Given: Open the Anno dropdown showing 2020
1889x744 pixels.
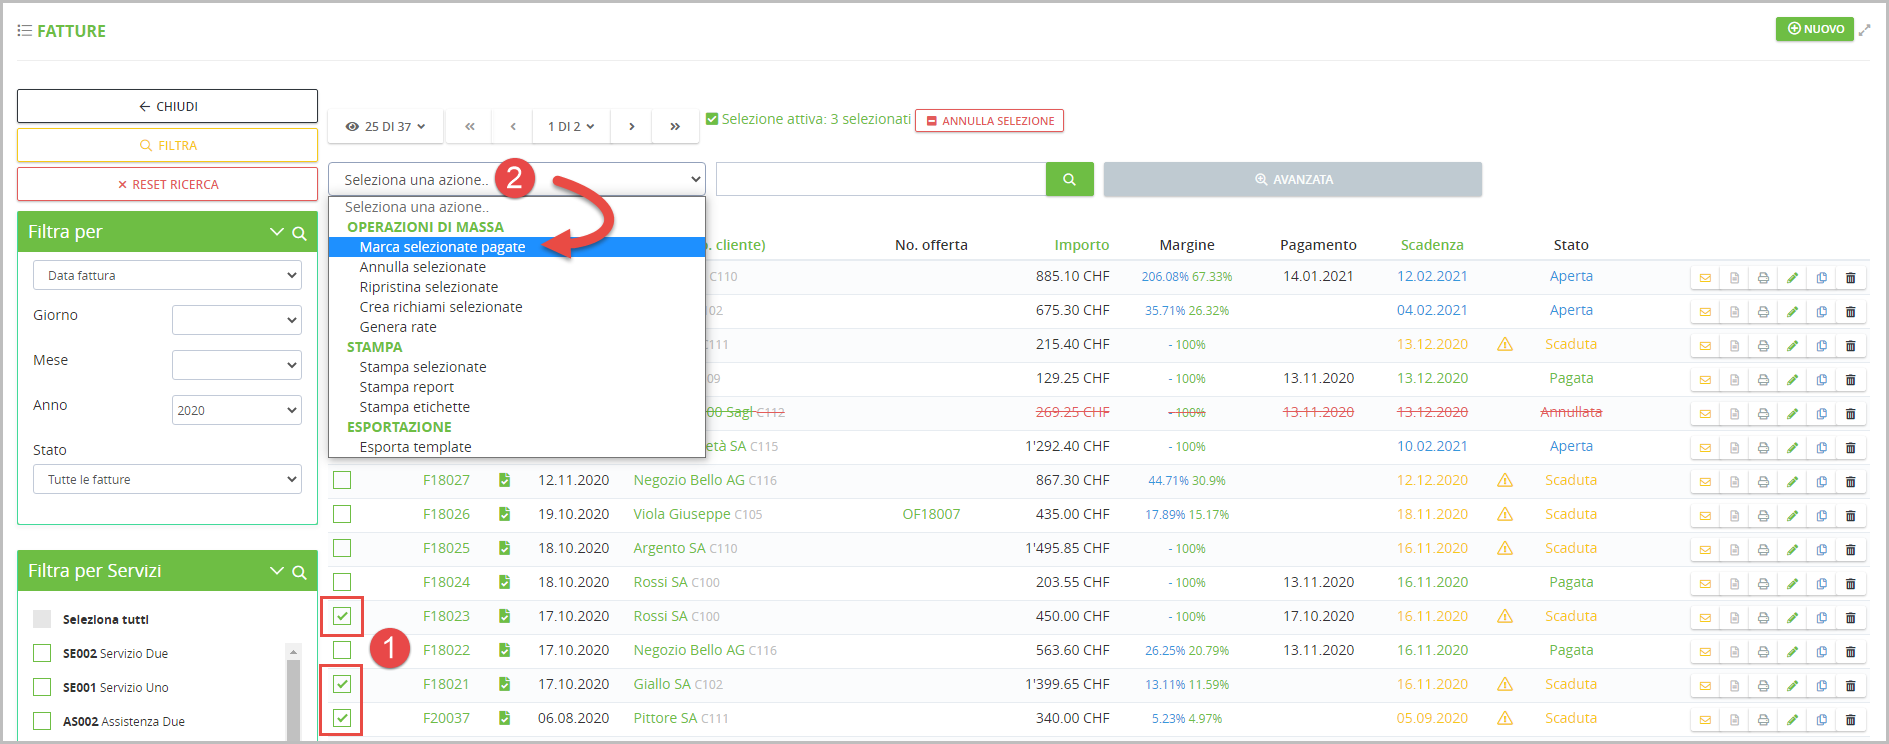Looking at the screenshot, I should [236, 410].
